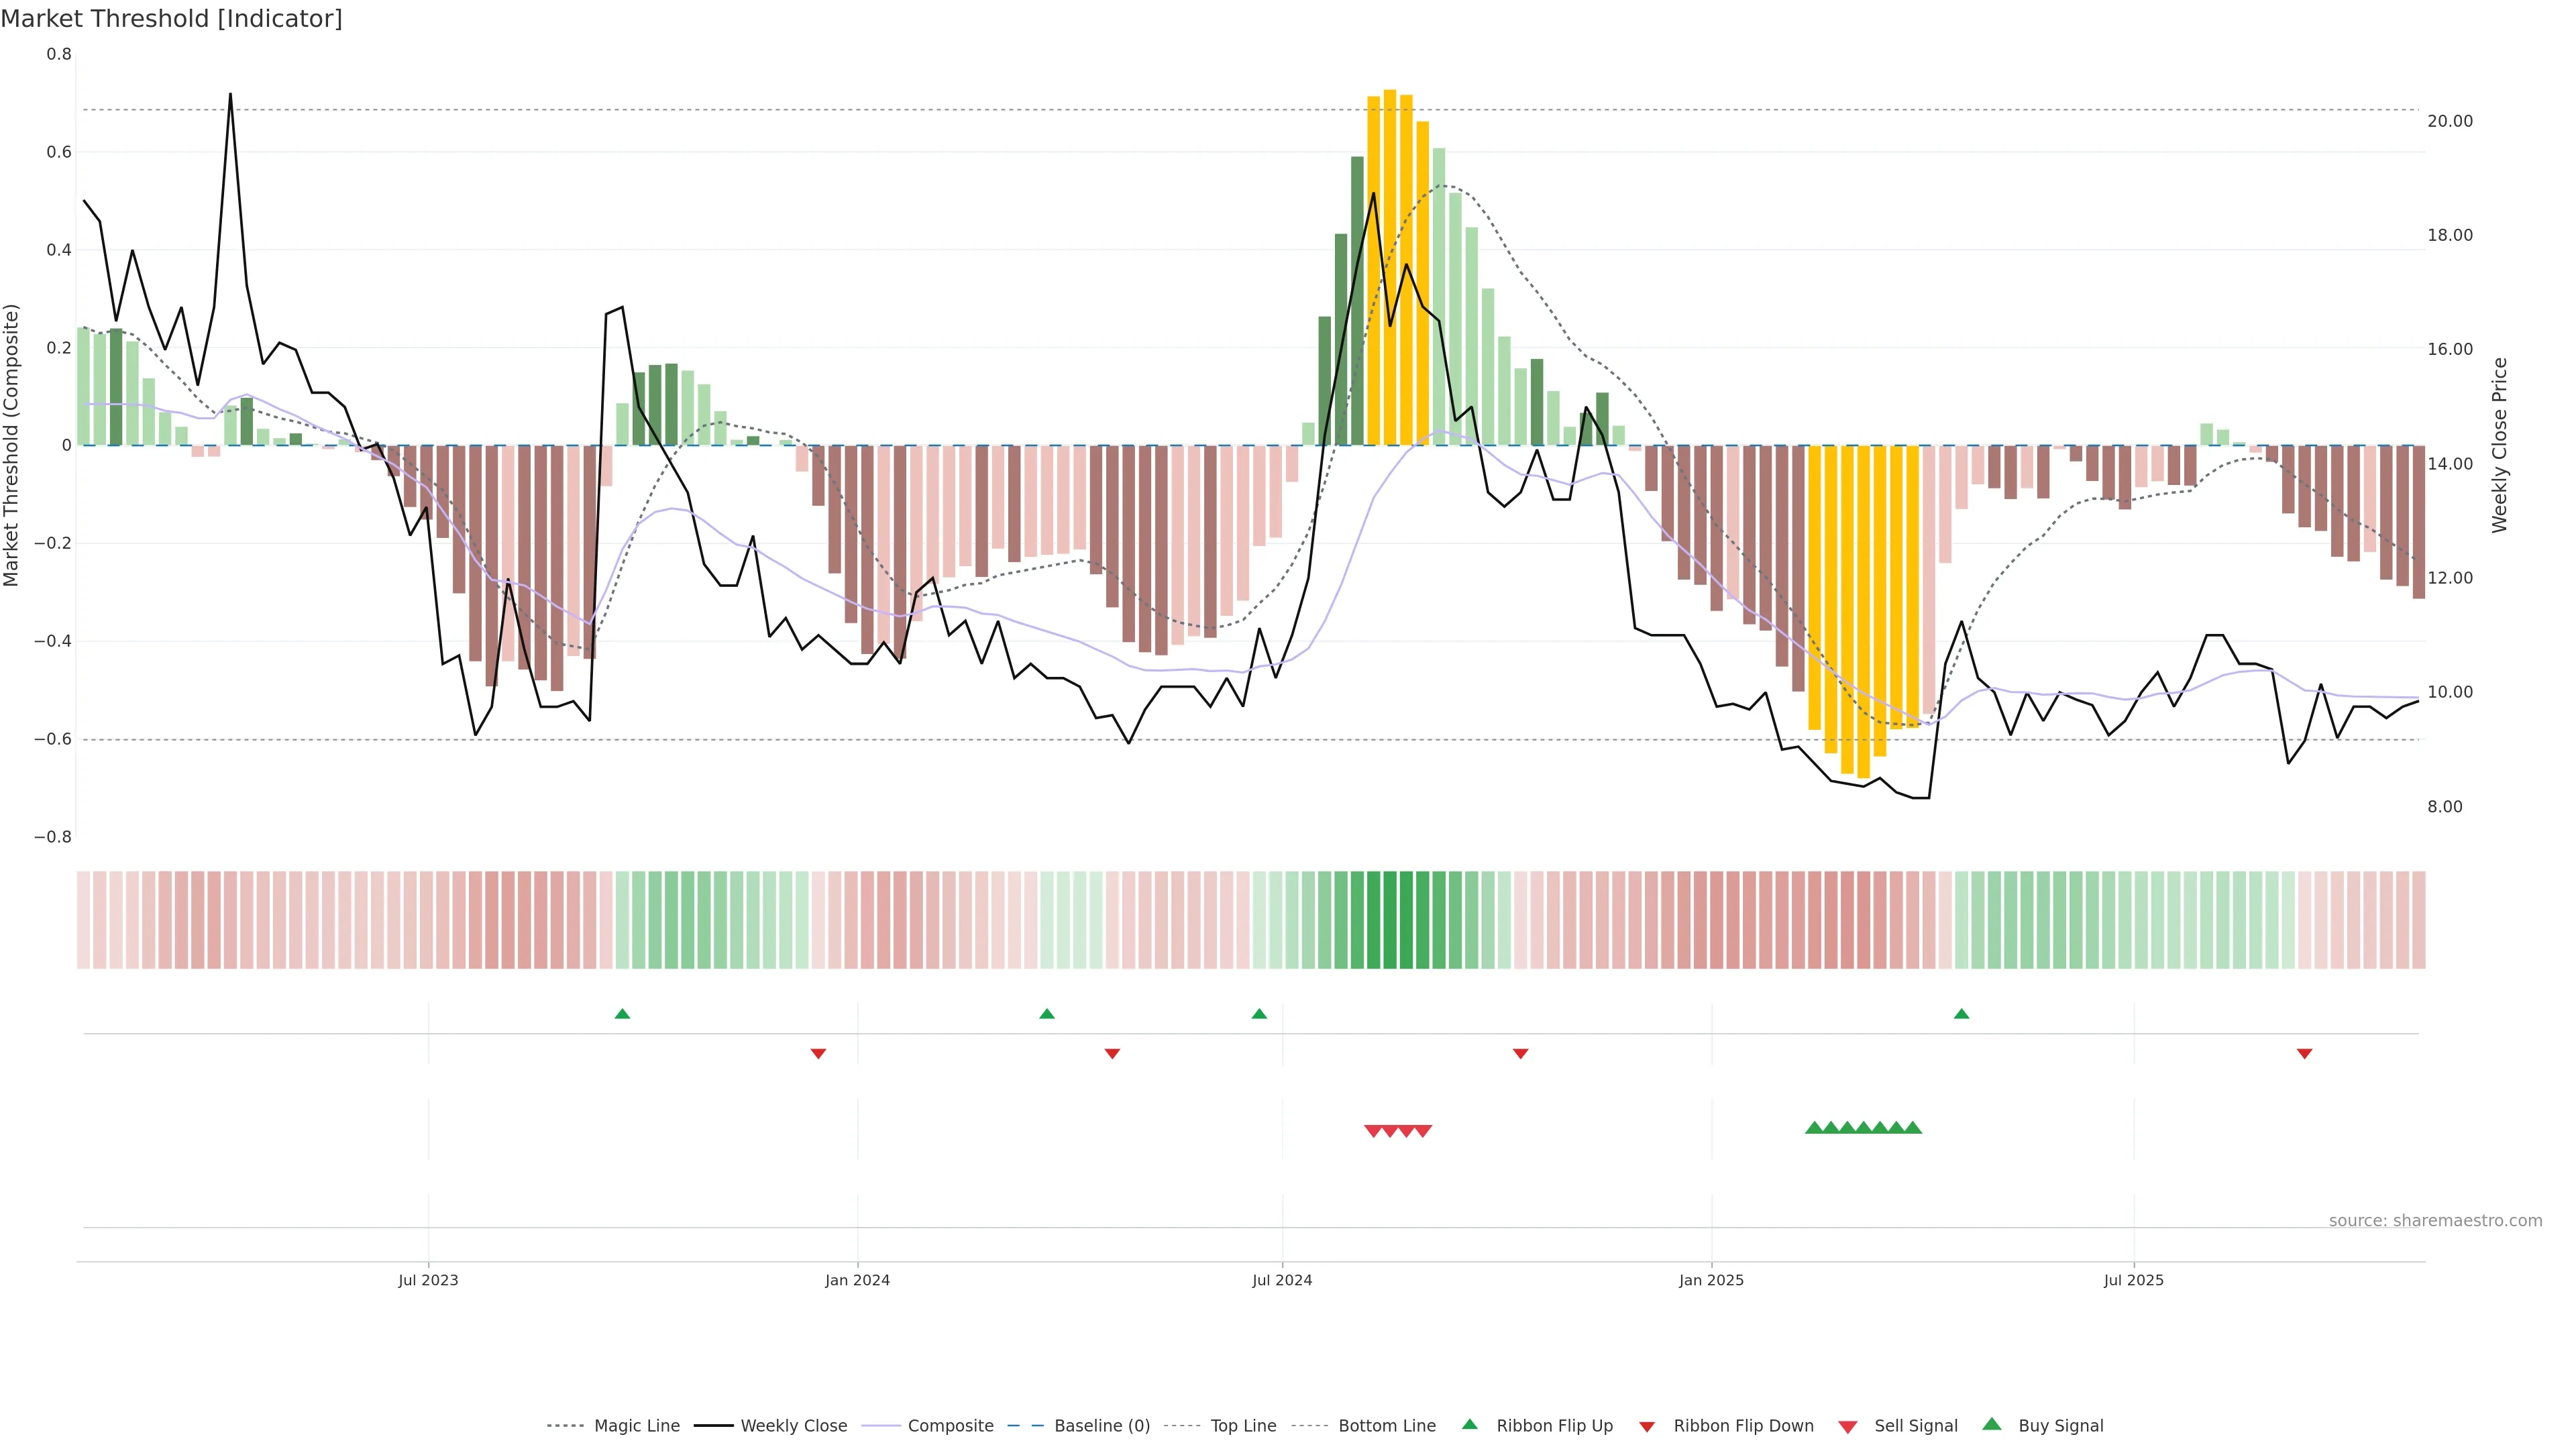Click Ribbon Flip Up legend triangle icon
This screenshot has height=1449, width=2576.
1469,1425
